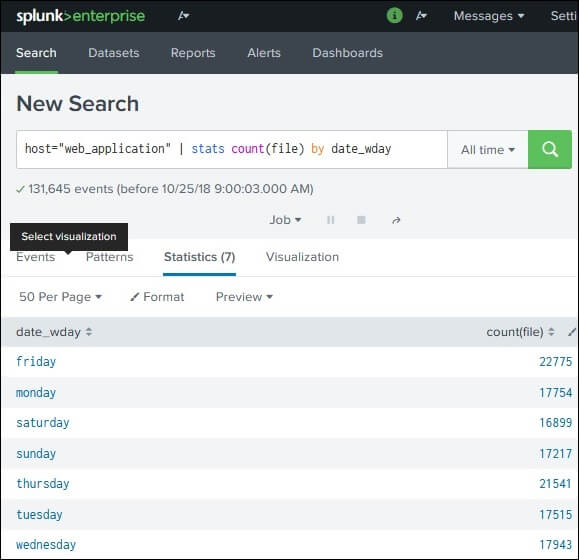This screenshot has height=560, width=579.
Task: Open the 50 Per Page dropdown
Action: pyautogui.click(x=61, y=297)
